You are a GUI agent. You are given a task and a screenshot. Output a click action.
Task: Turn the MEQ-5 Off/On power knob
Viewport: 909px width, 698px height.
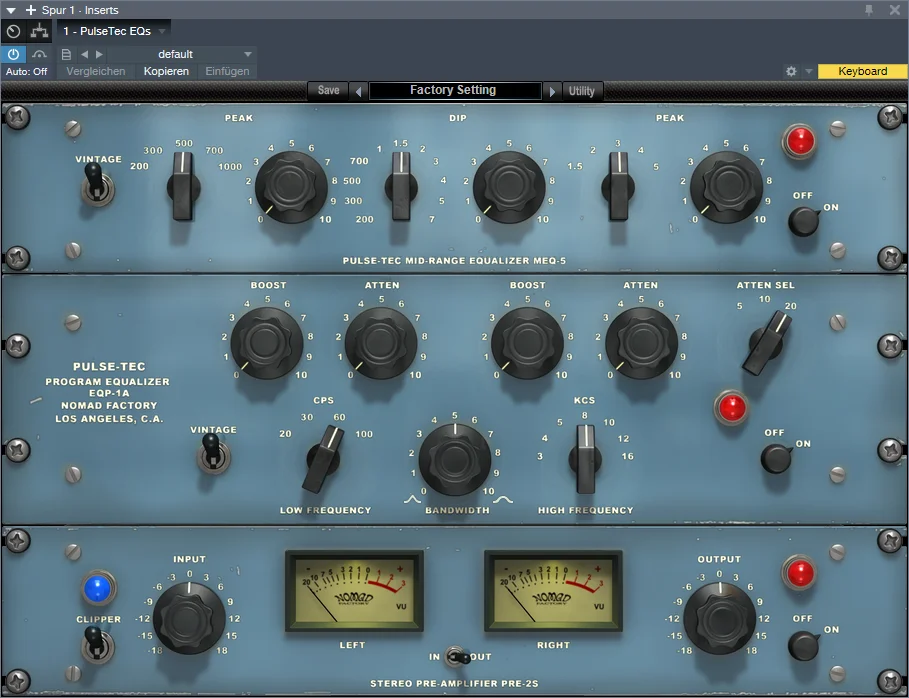[804, 221]
